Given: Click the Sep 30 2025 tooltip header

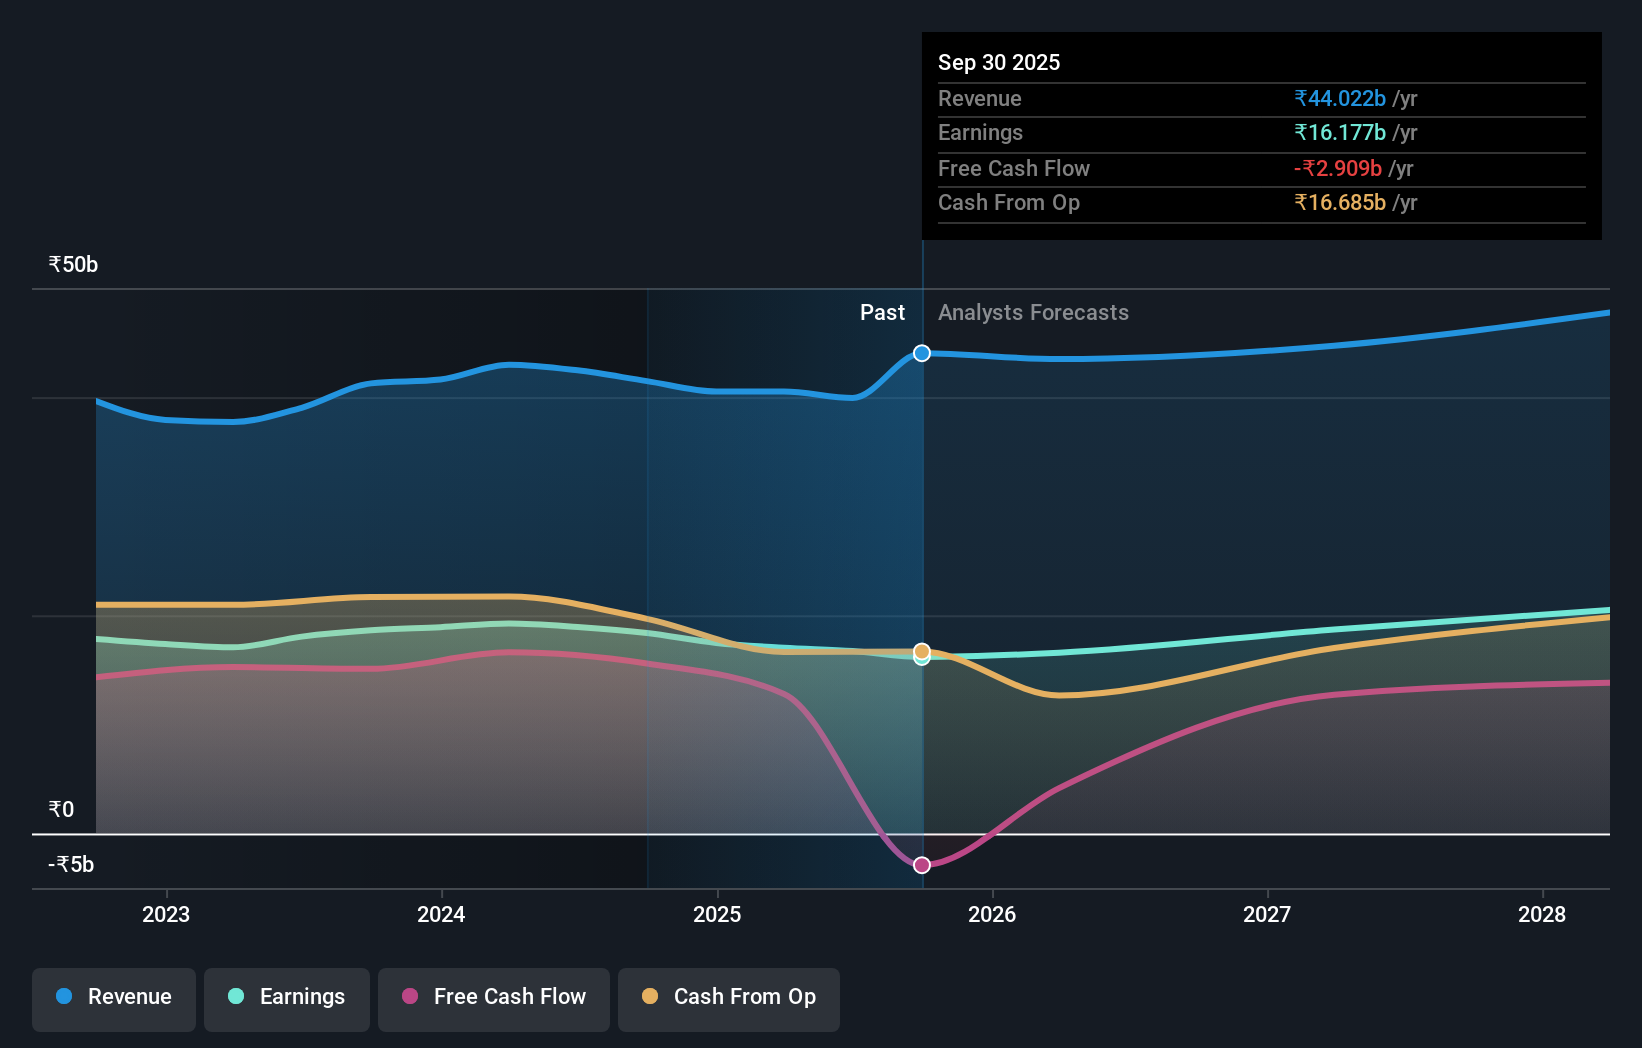Looking at the screenshot, I should tap(999, 62).
